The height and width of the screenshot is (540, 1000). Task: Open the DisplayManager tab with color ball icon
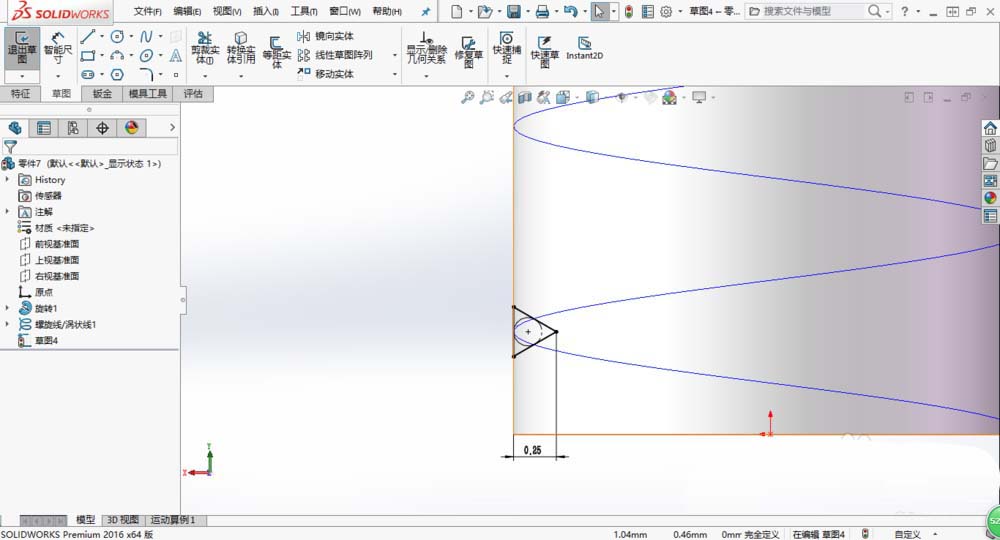click(130, 128)
